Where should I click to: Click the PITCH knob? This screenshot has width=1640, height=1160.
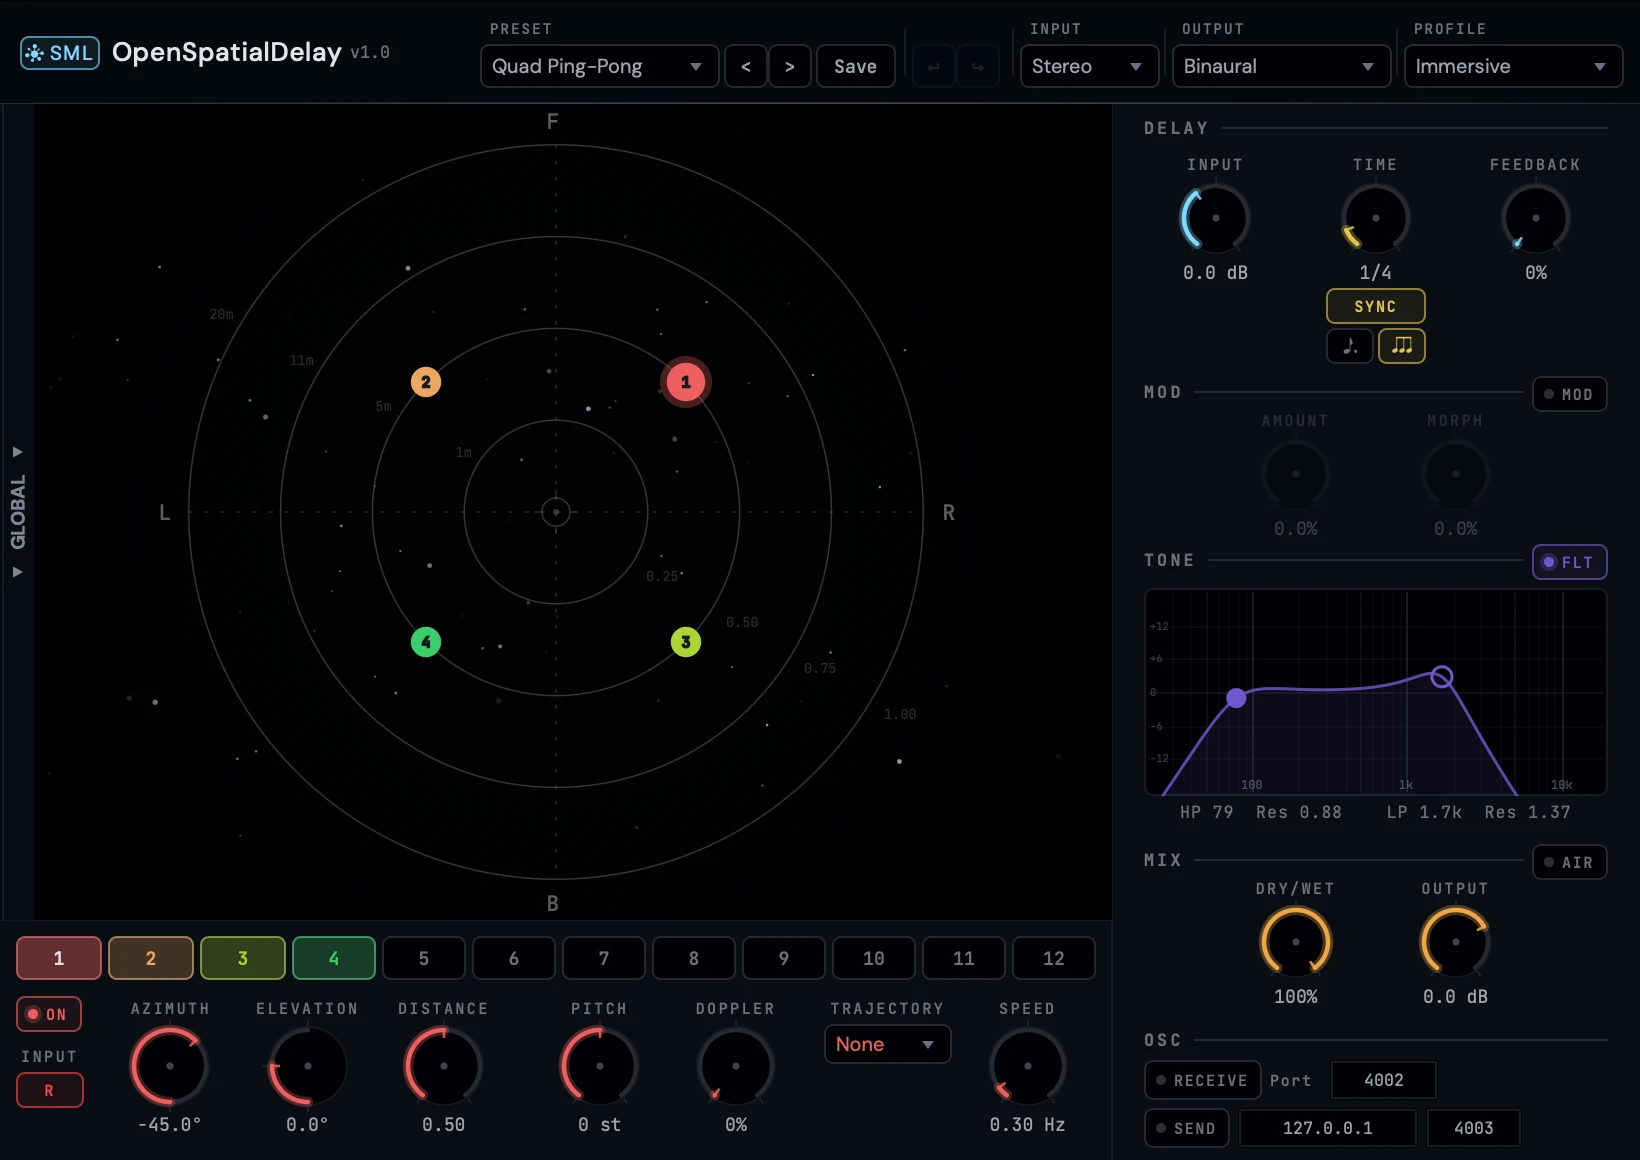[x=600, y=1066]
